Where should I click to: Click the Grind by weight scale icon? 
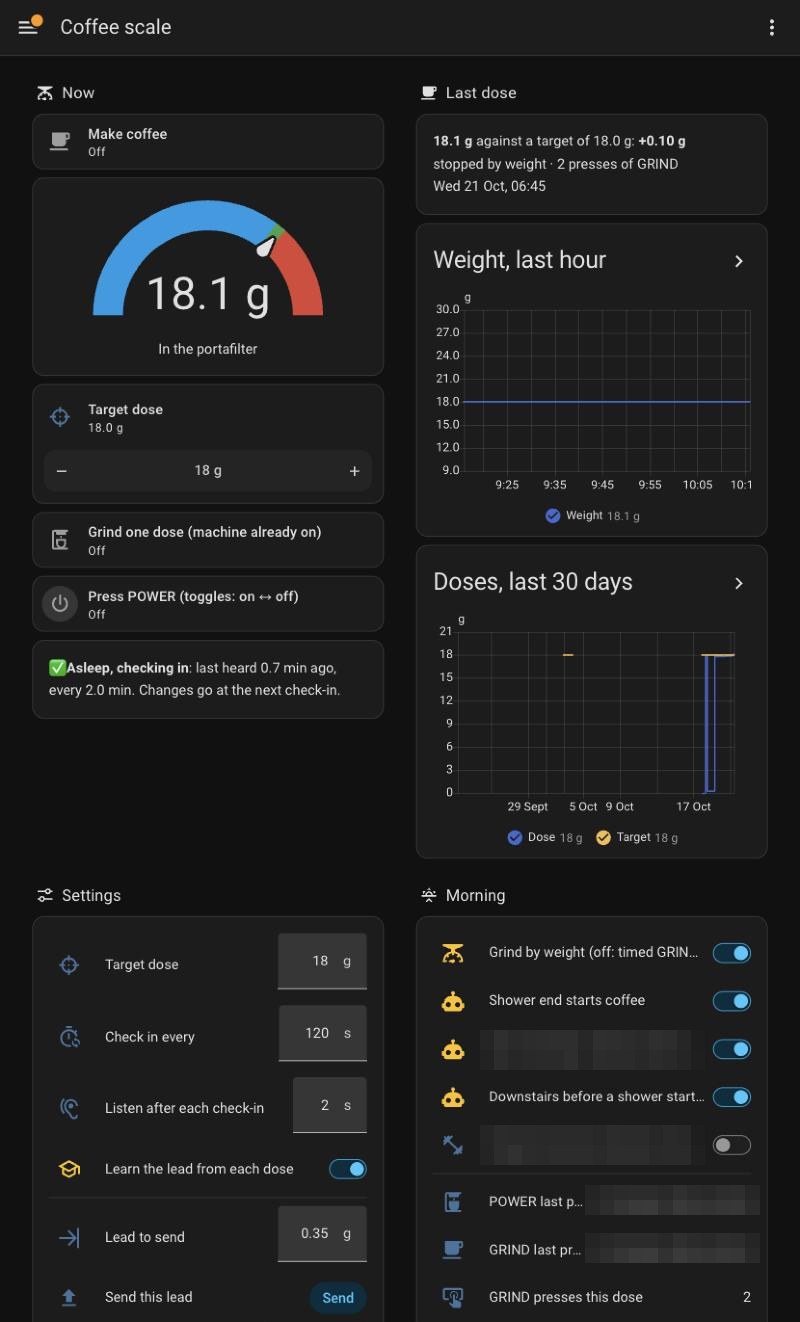click(x=453, y=953)
